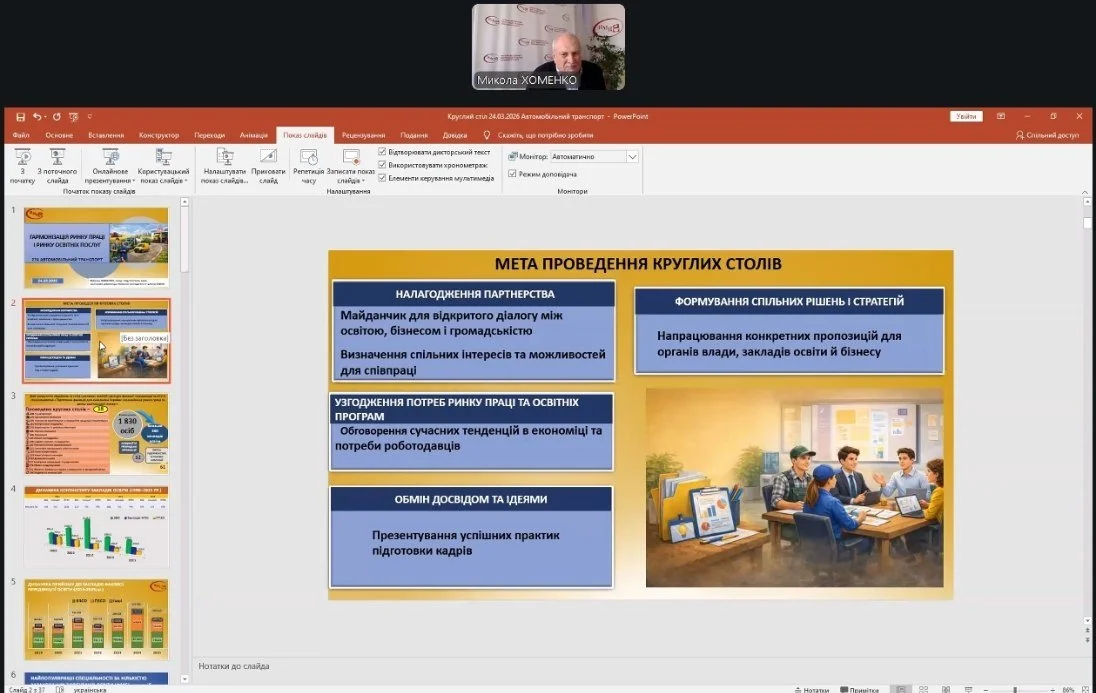Select slide 4 thumbnail with bar chart
The image size is (1096, 693).
click(x=96, y=527)
